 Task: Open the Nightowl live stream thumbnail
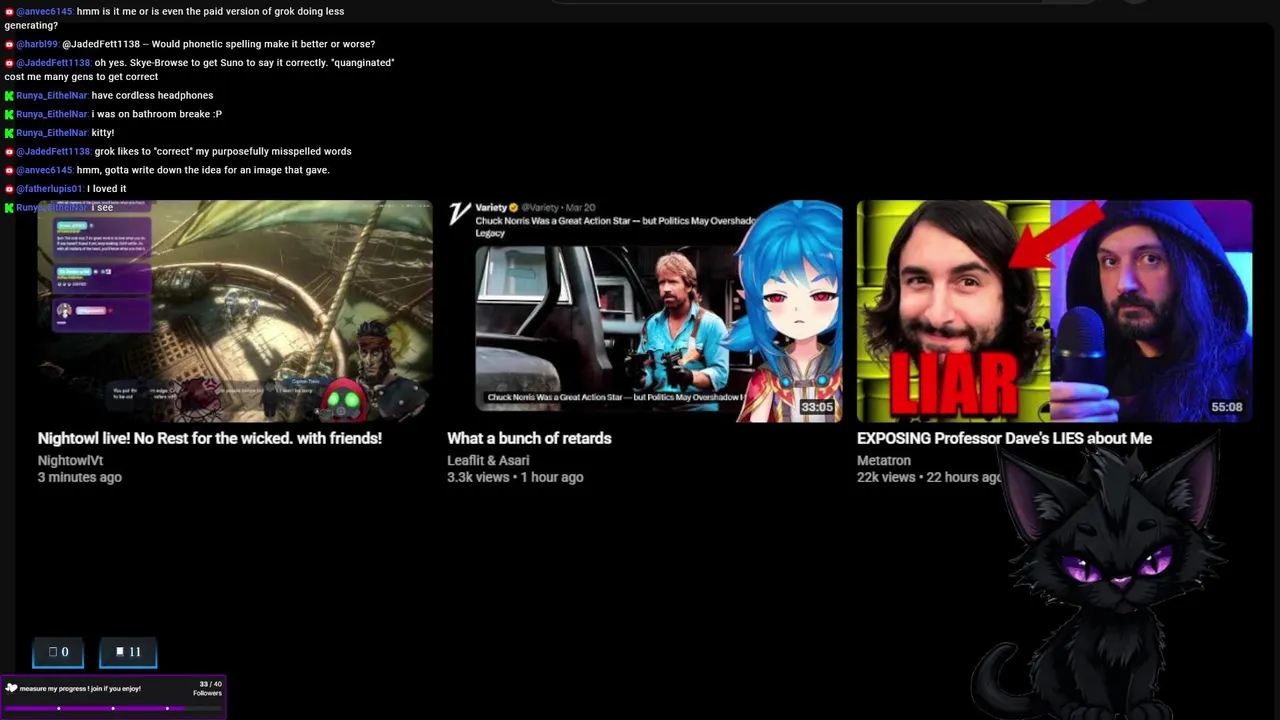click(235, 311)
